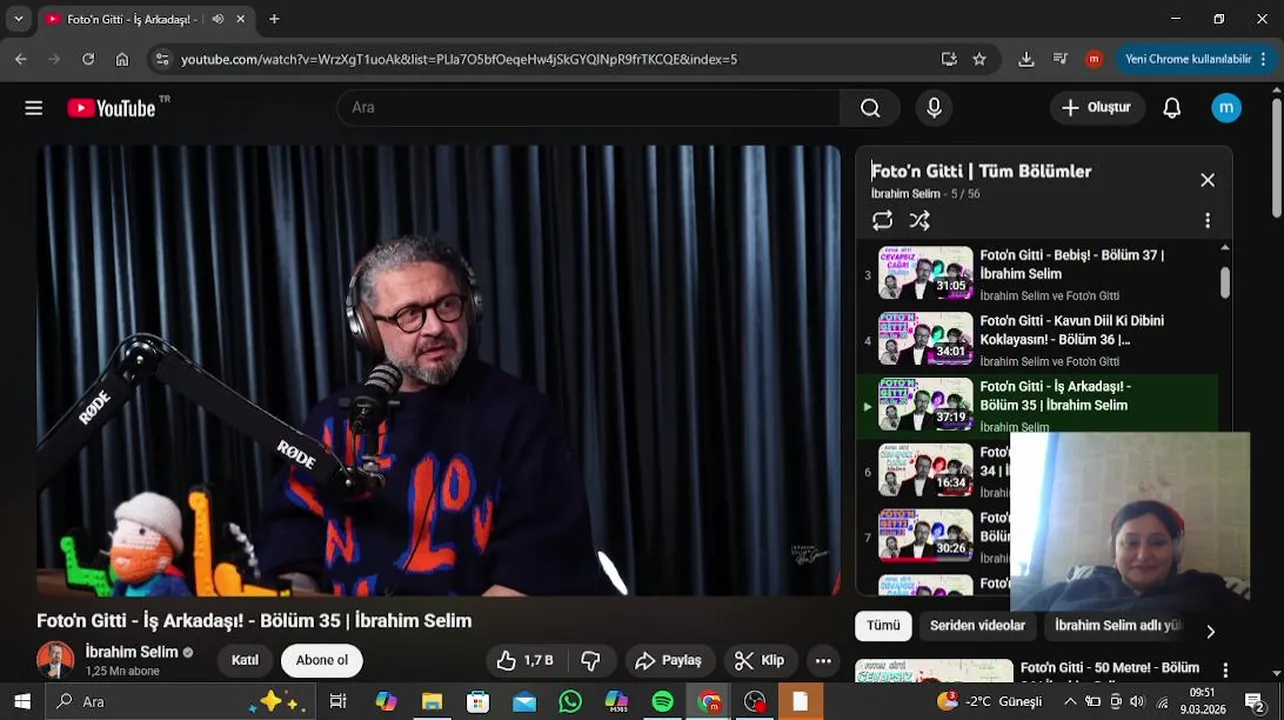
Task: Click the 34:01 video thumbnail
Action: click(x=925, y=339)
